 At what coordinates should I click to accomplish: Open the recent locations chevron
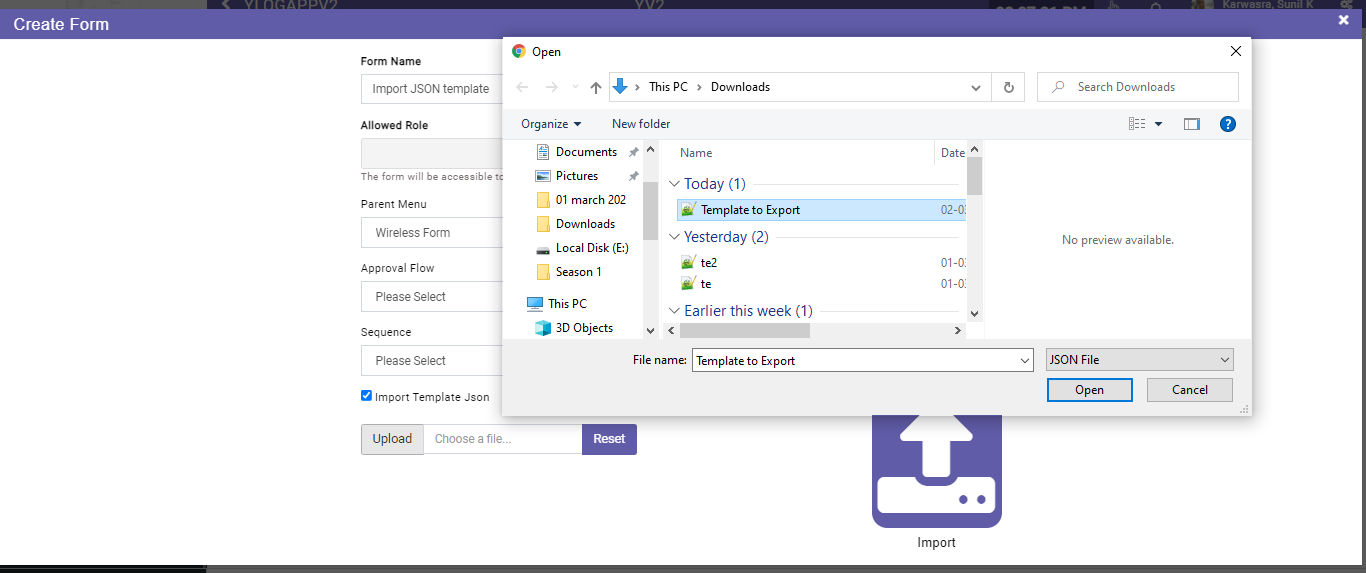click(x=575, y=87)
